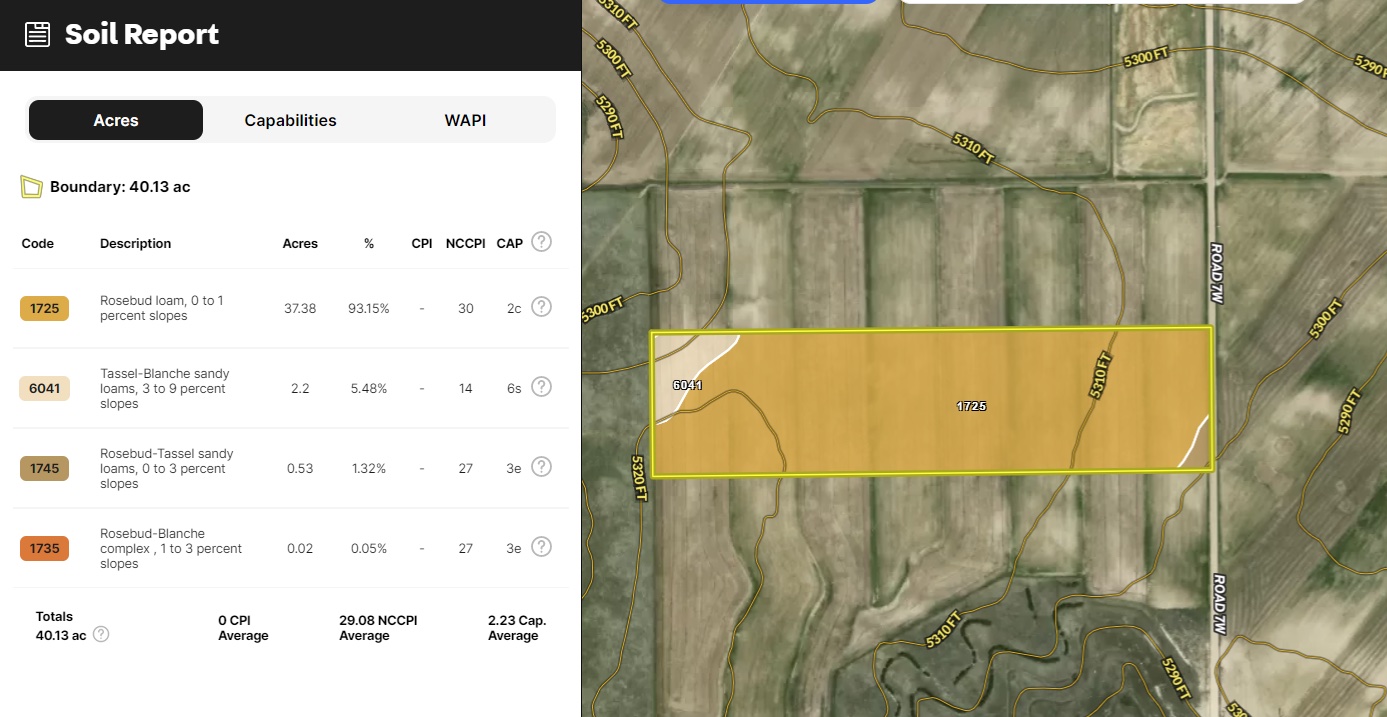
Task: Click help icon beside Totals acreage
Action: coord(101,635)
